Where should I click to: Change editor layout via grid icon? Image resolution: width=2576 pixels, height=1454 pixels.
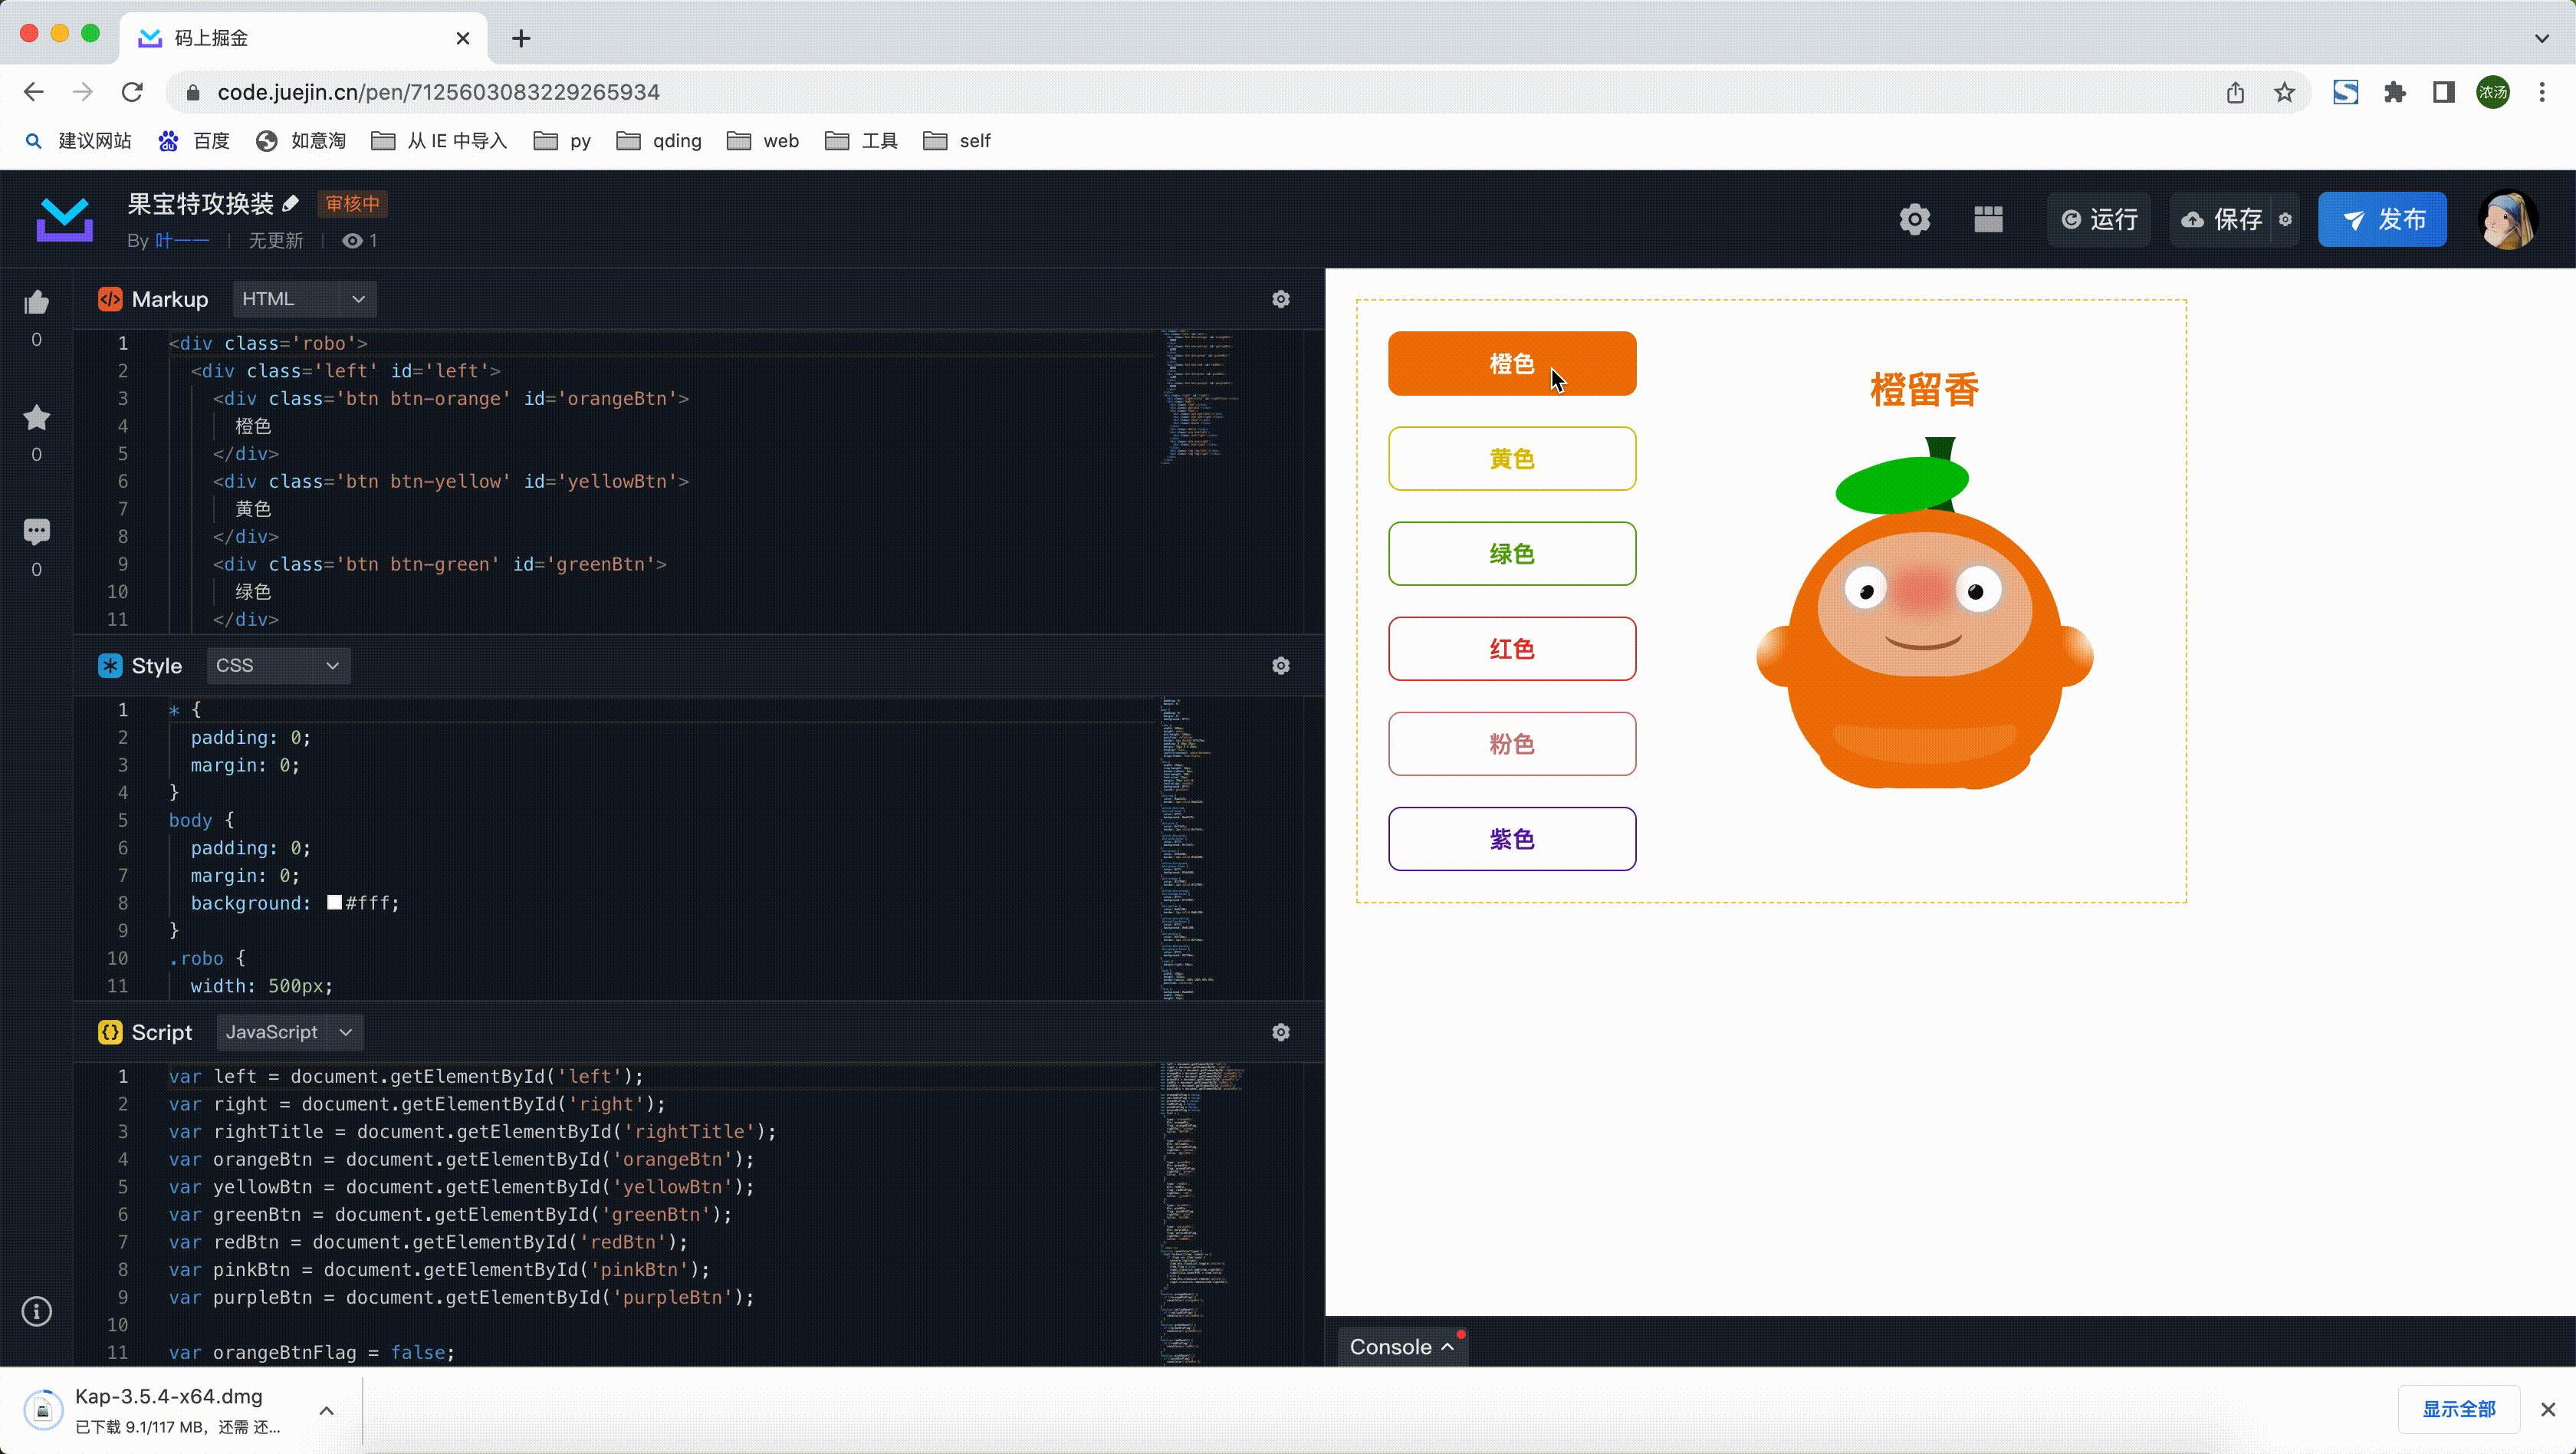1988,219
